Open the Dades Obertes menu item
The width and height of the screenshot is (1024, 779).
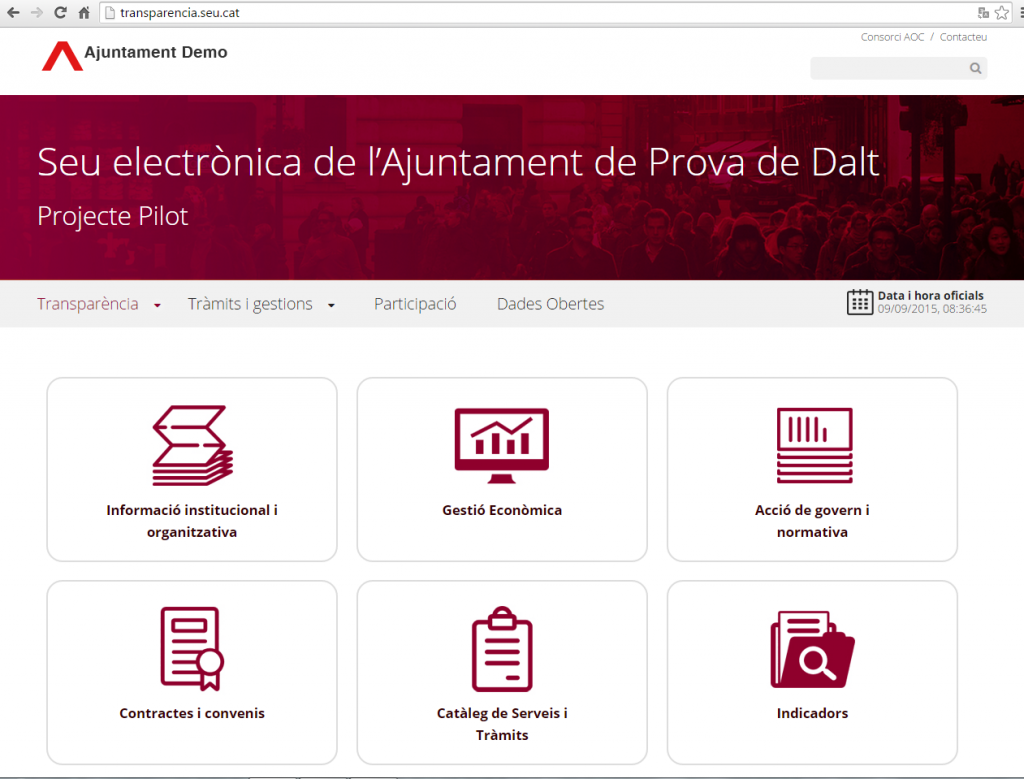click(550, 303)
